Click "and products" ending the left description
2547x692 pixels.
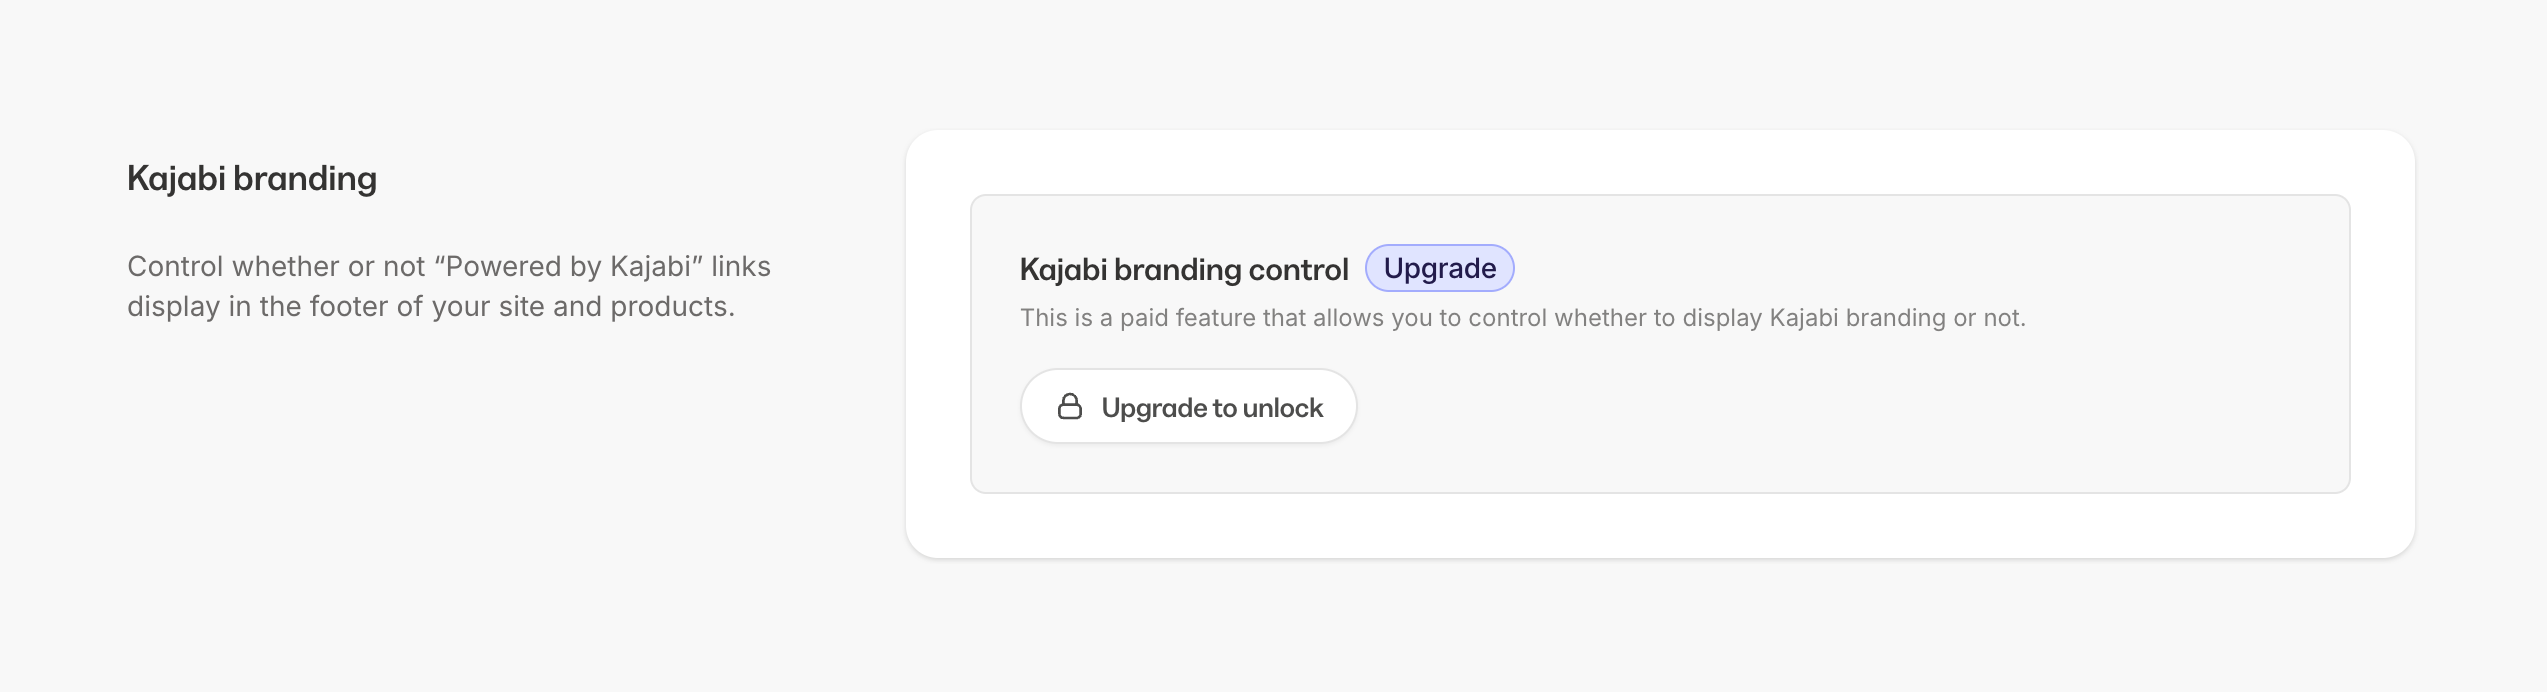click(x=644, y=306)
